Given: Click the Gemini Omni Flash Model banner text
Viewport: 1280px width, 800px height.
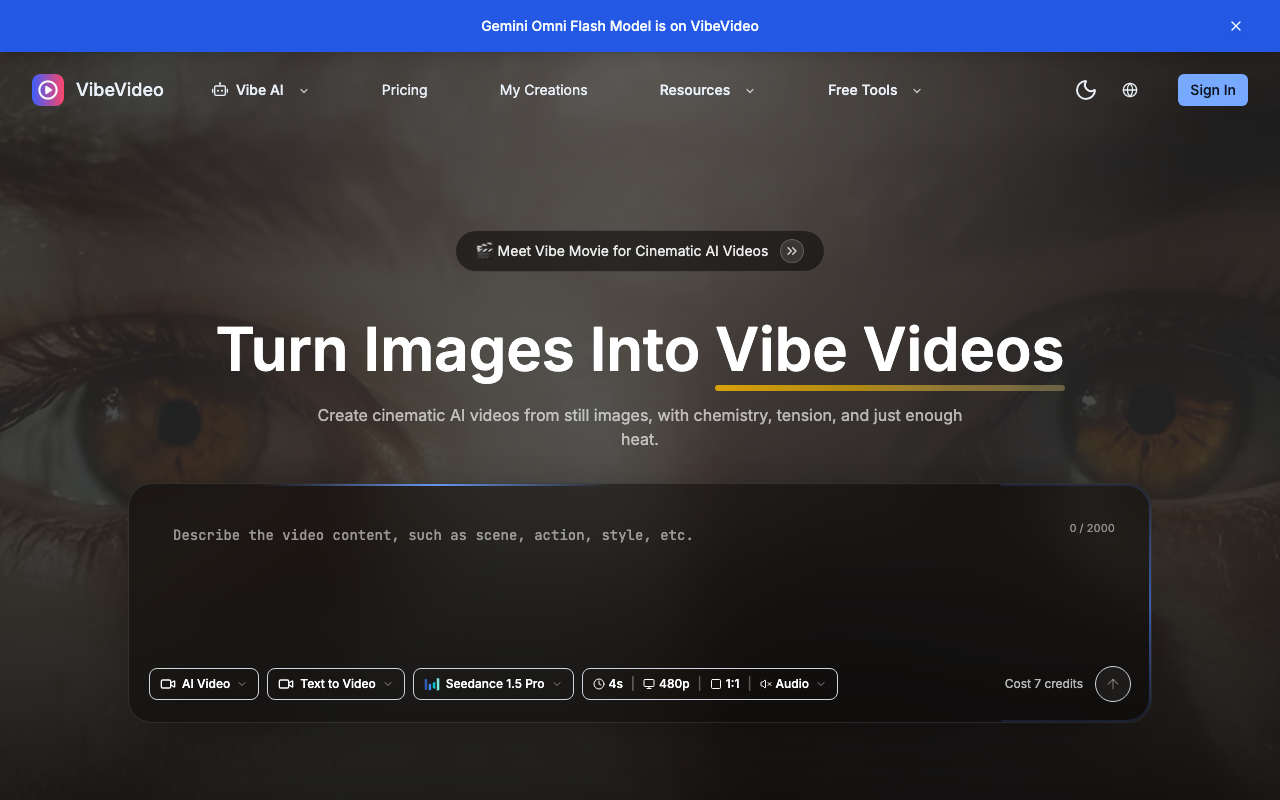Looking at the screenshot, I should [x=620, y=26].
